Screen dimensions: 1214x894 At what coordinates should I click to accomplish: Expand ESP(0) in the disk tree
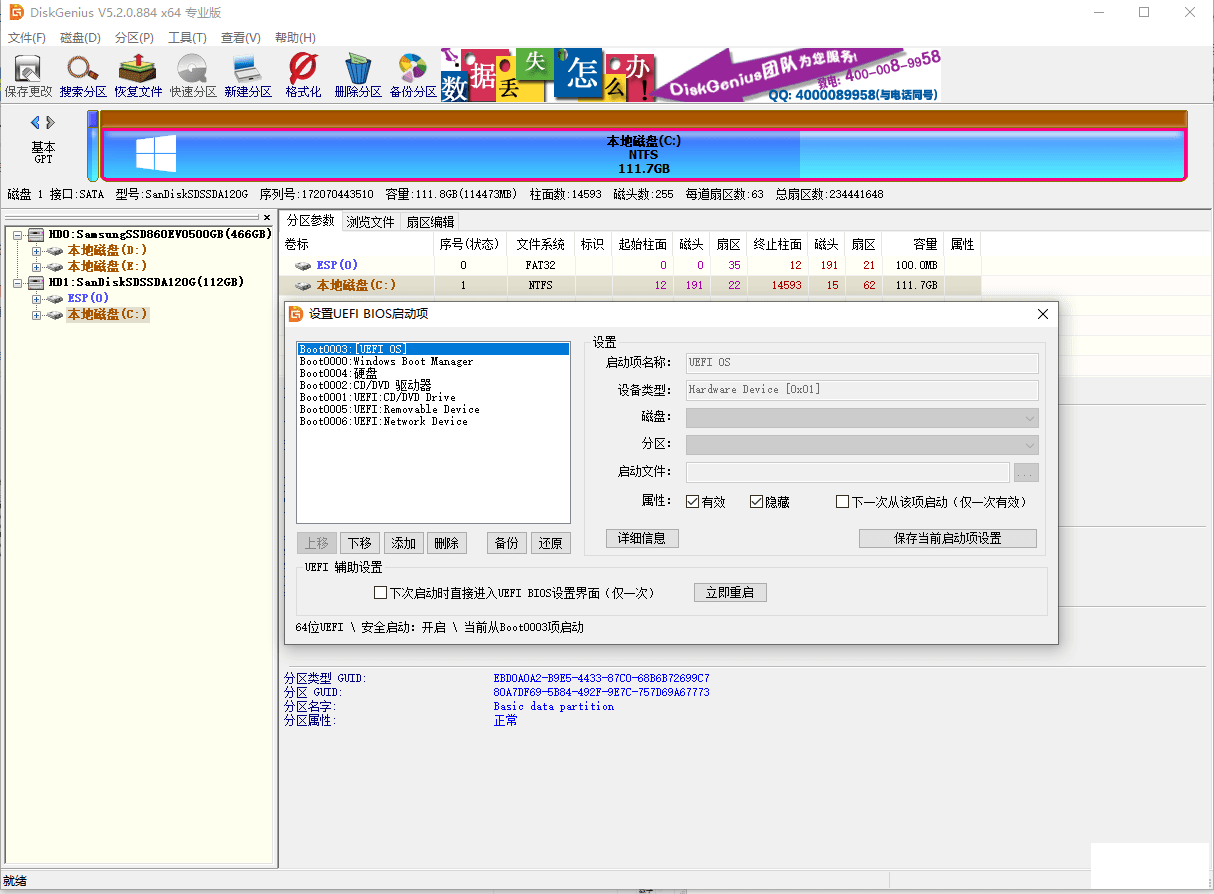point(37,299)
